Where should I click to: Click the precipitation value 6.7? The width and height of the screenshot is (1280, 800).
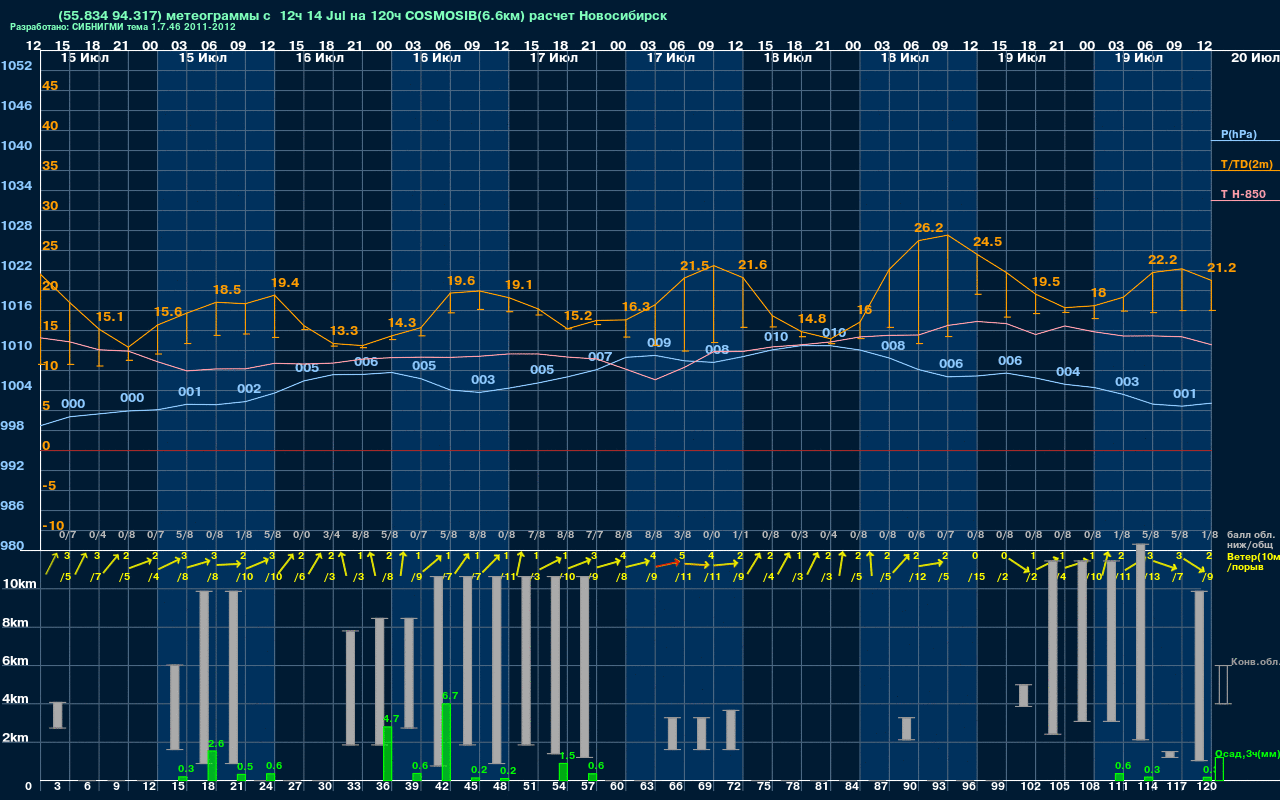point(449,696)
